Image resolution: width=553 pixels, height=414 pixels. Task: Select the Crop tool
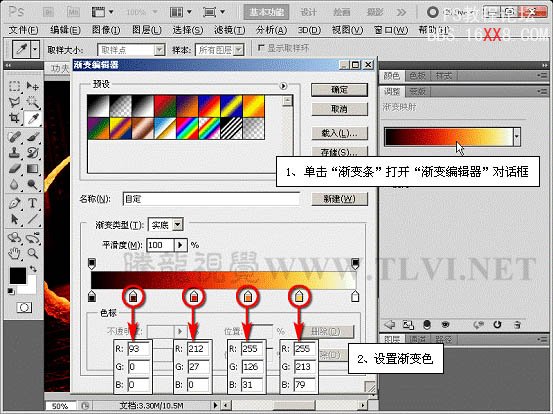(x=14, y=118)
